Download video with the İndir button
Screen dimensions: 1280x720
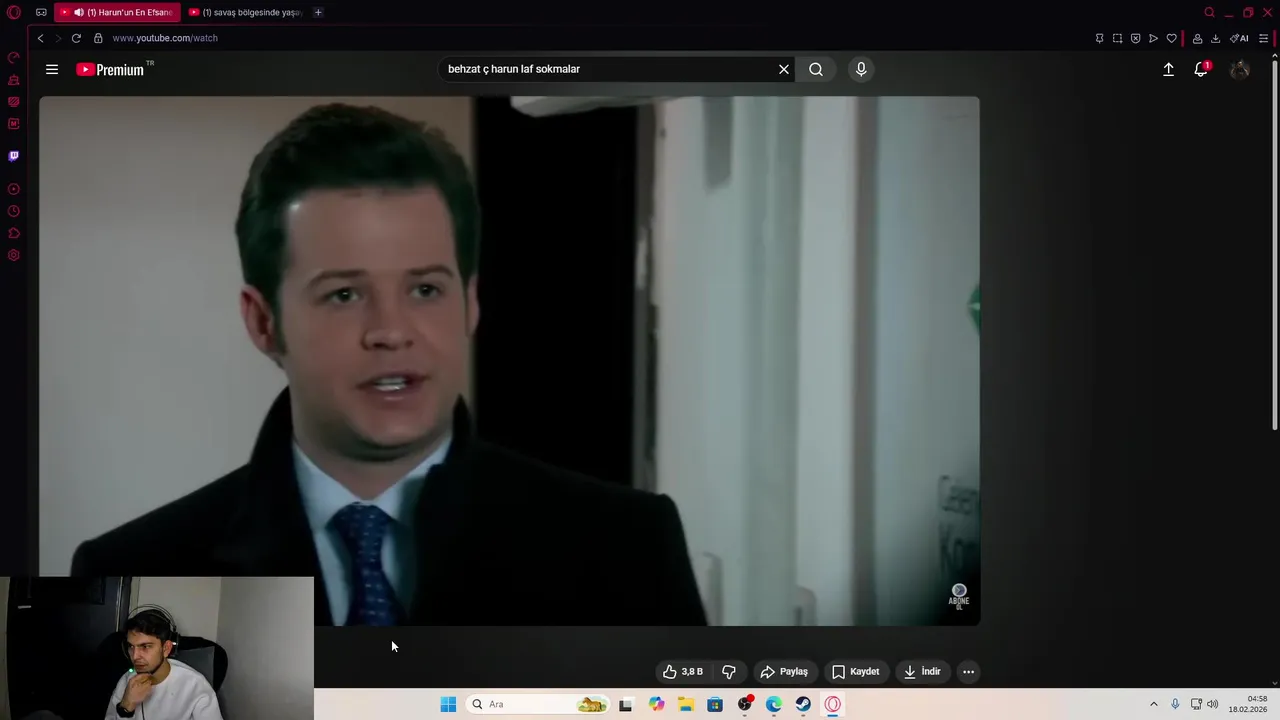coord(922,672)
